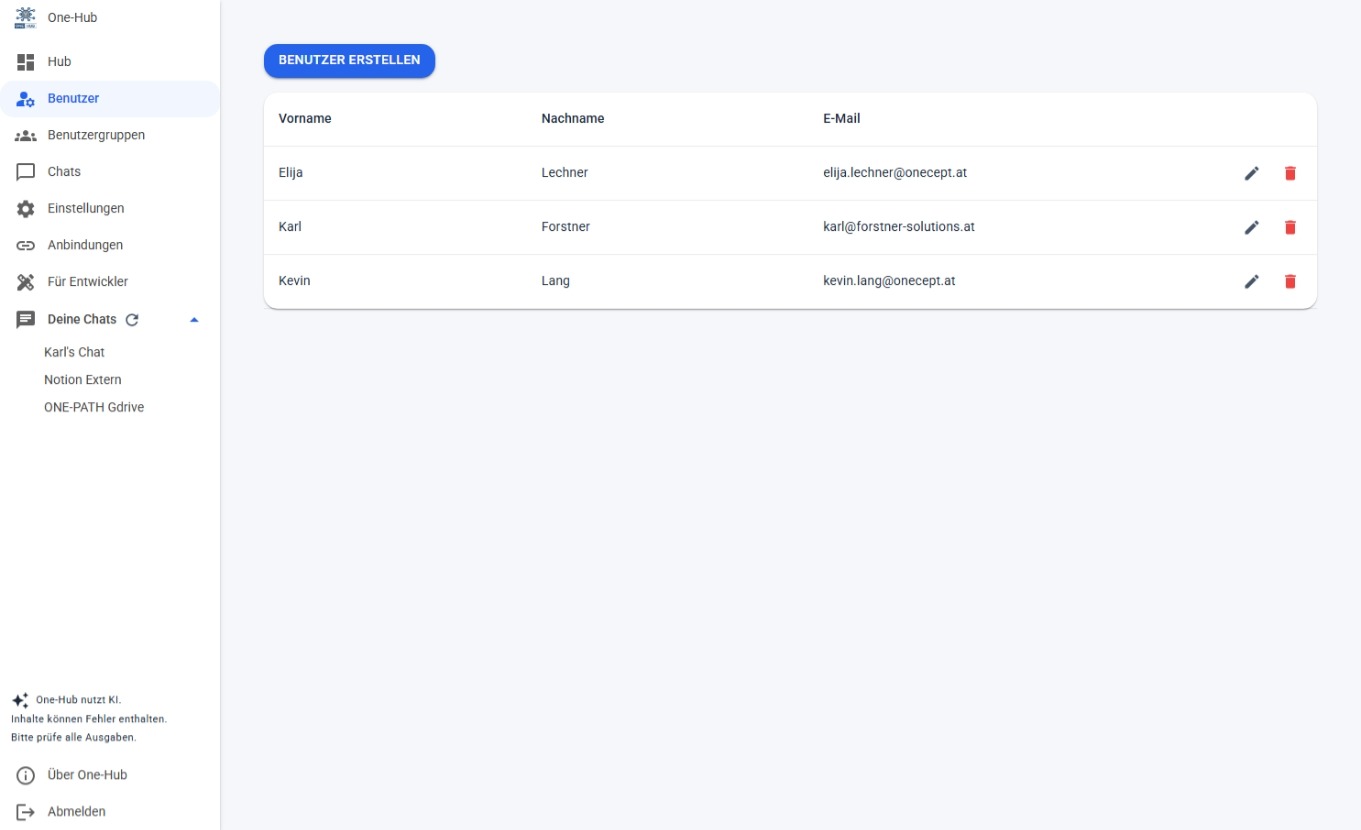Open Anbindungen from the sidebar
The height and width of the screenshot is (830, 1361).
(x=85, y=245)
